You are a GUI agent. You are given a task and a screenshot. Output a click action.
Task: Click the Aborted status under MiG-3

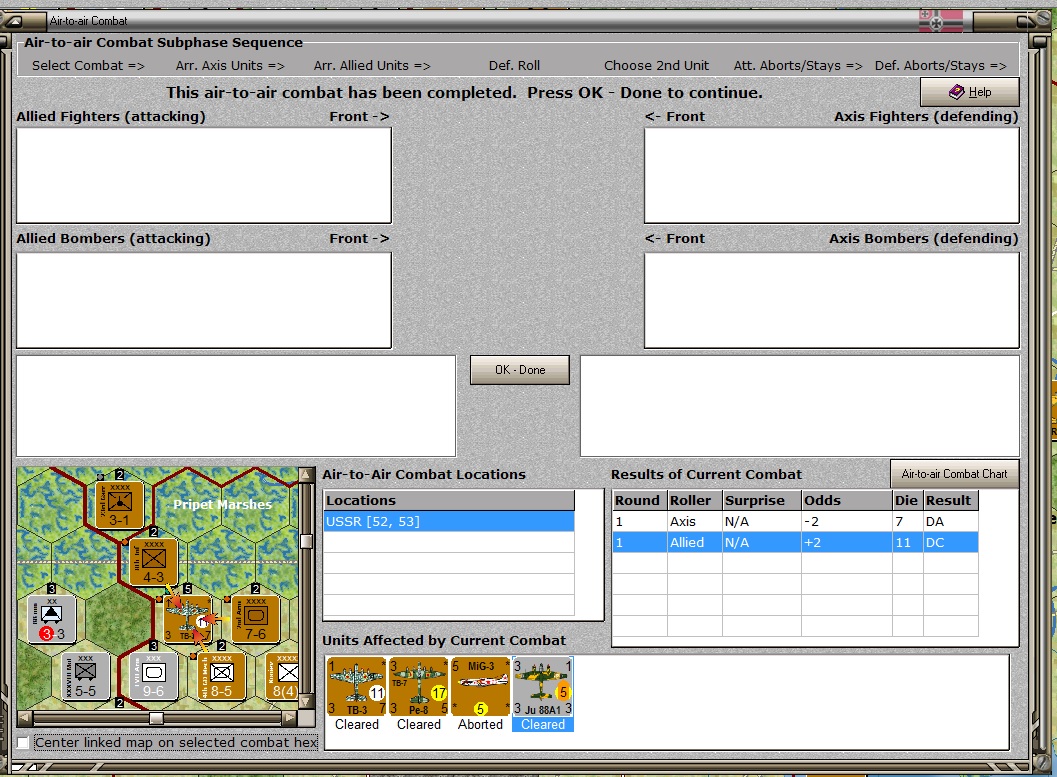(481, 724)
